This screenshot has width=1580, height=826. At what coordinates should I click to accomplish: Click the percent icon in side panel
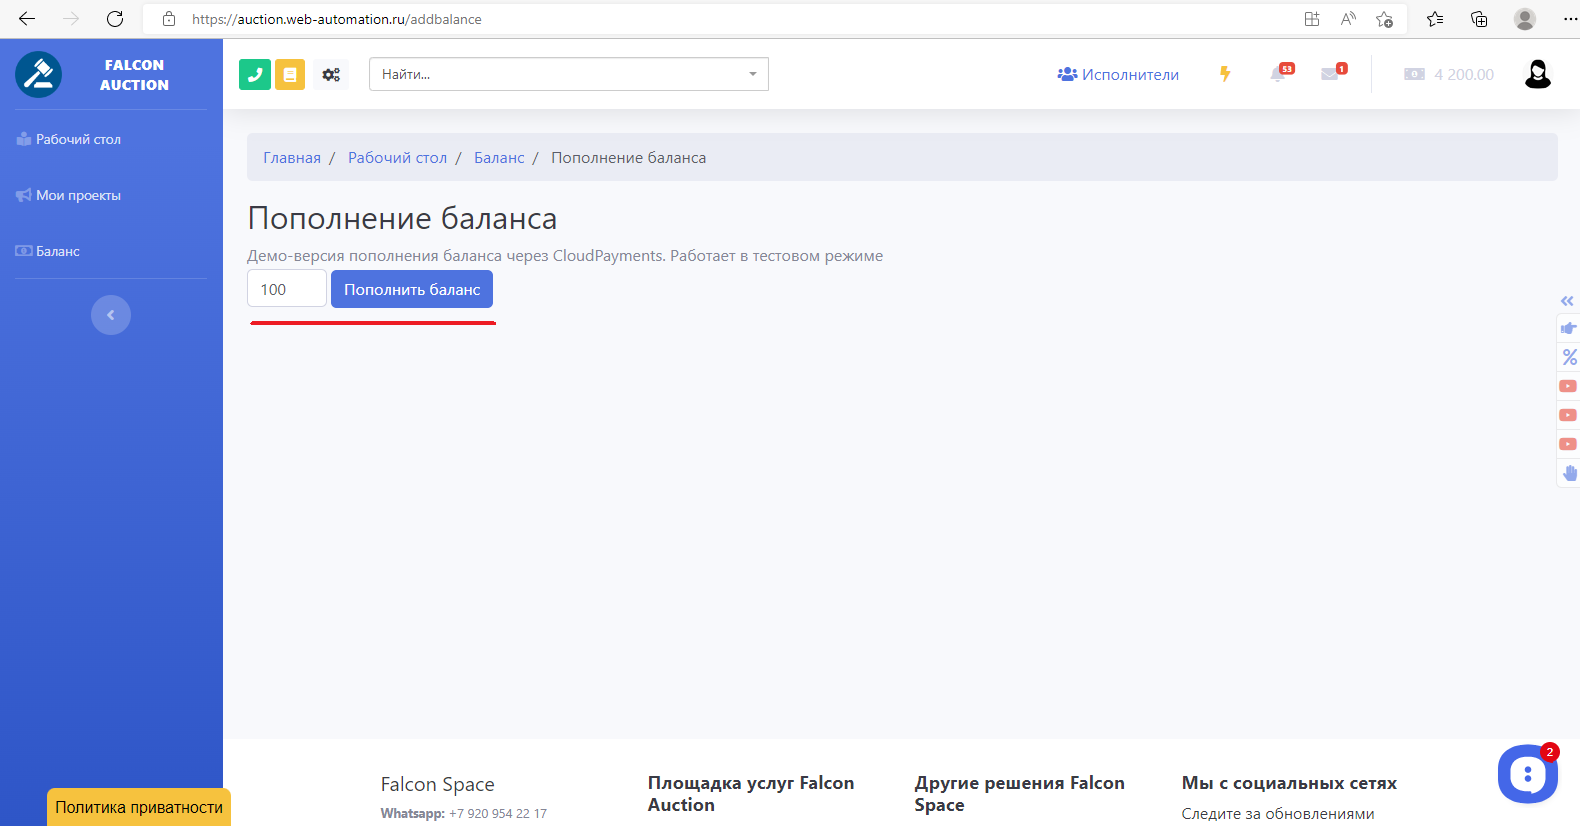(x=1568, y=357)
